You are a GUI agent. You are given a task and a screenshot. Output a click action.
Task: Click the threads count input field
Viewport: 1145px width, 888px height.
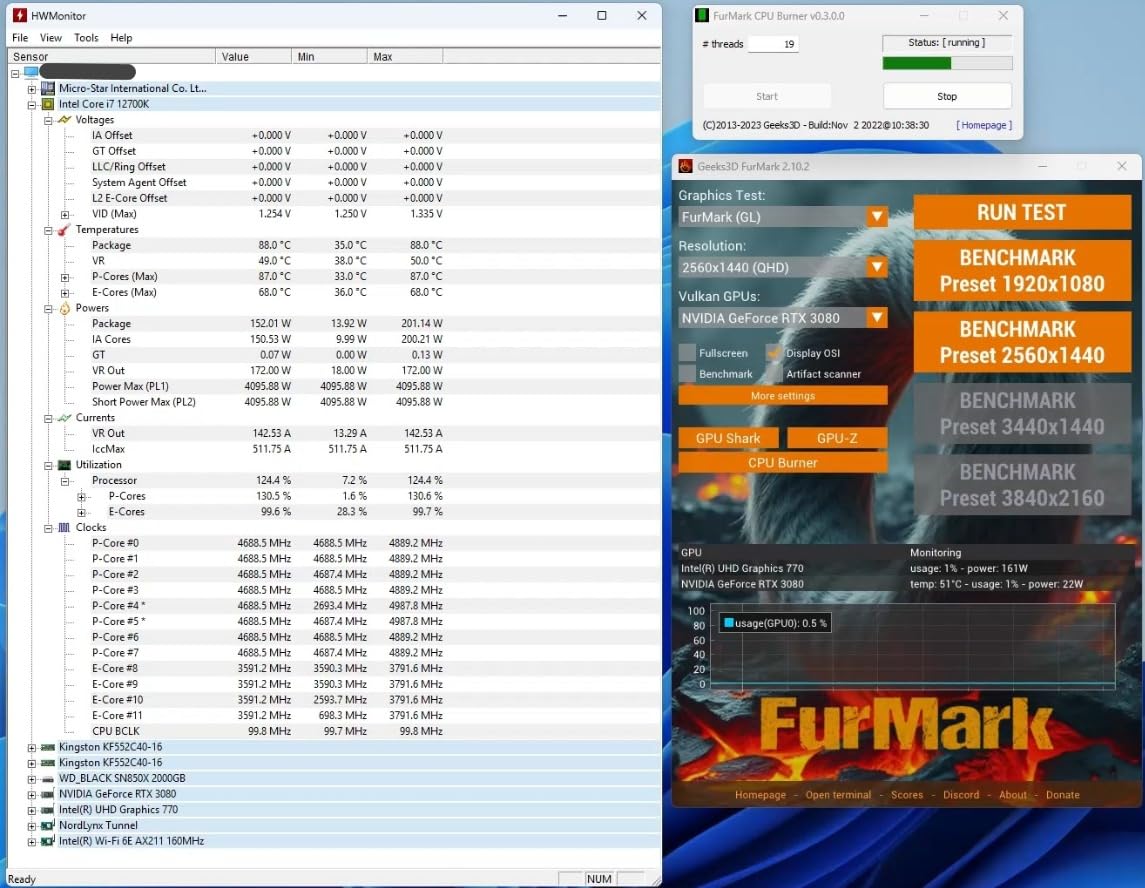(774, 44)
